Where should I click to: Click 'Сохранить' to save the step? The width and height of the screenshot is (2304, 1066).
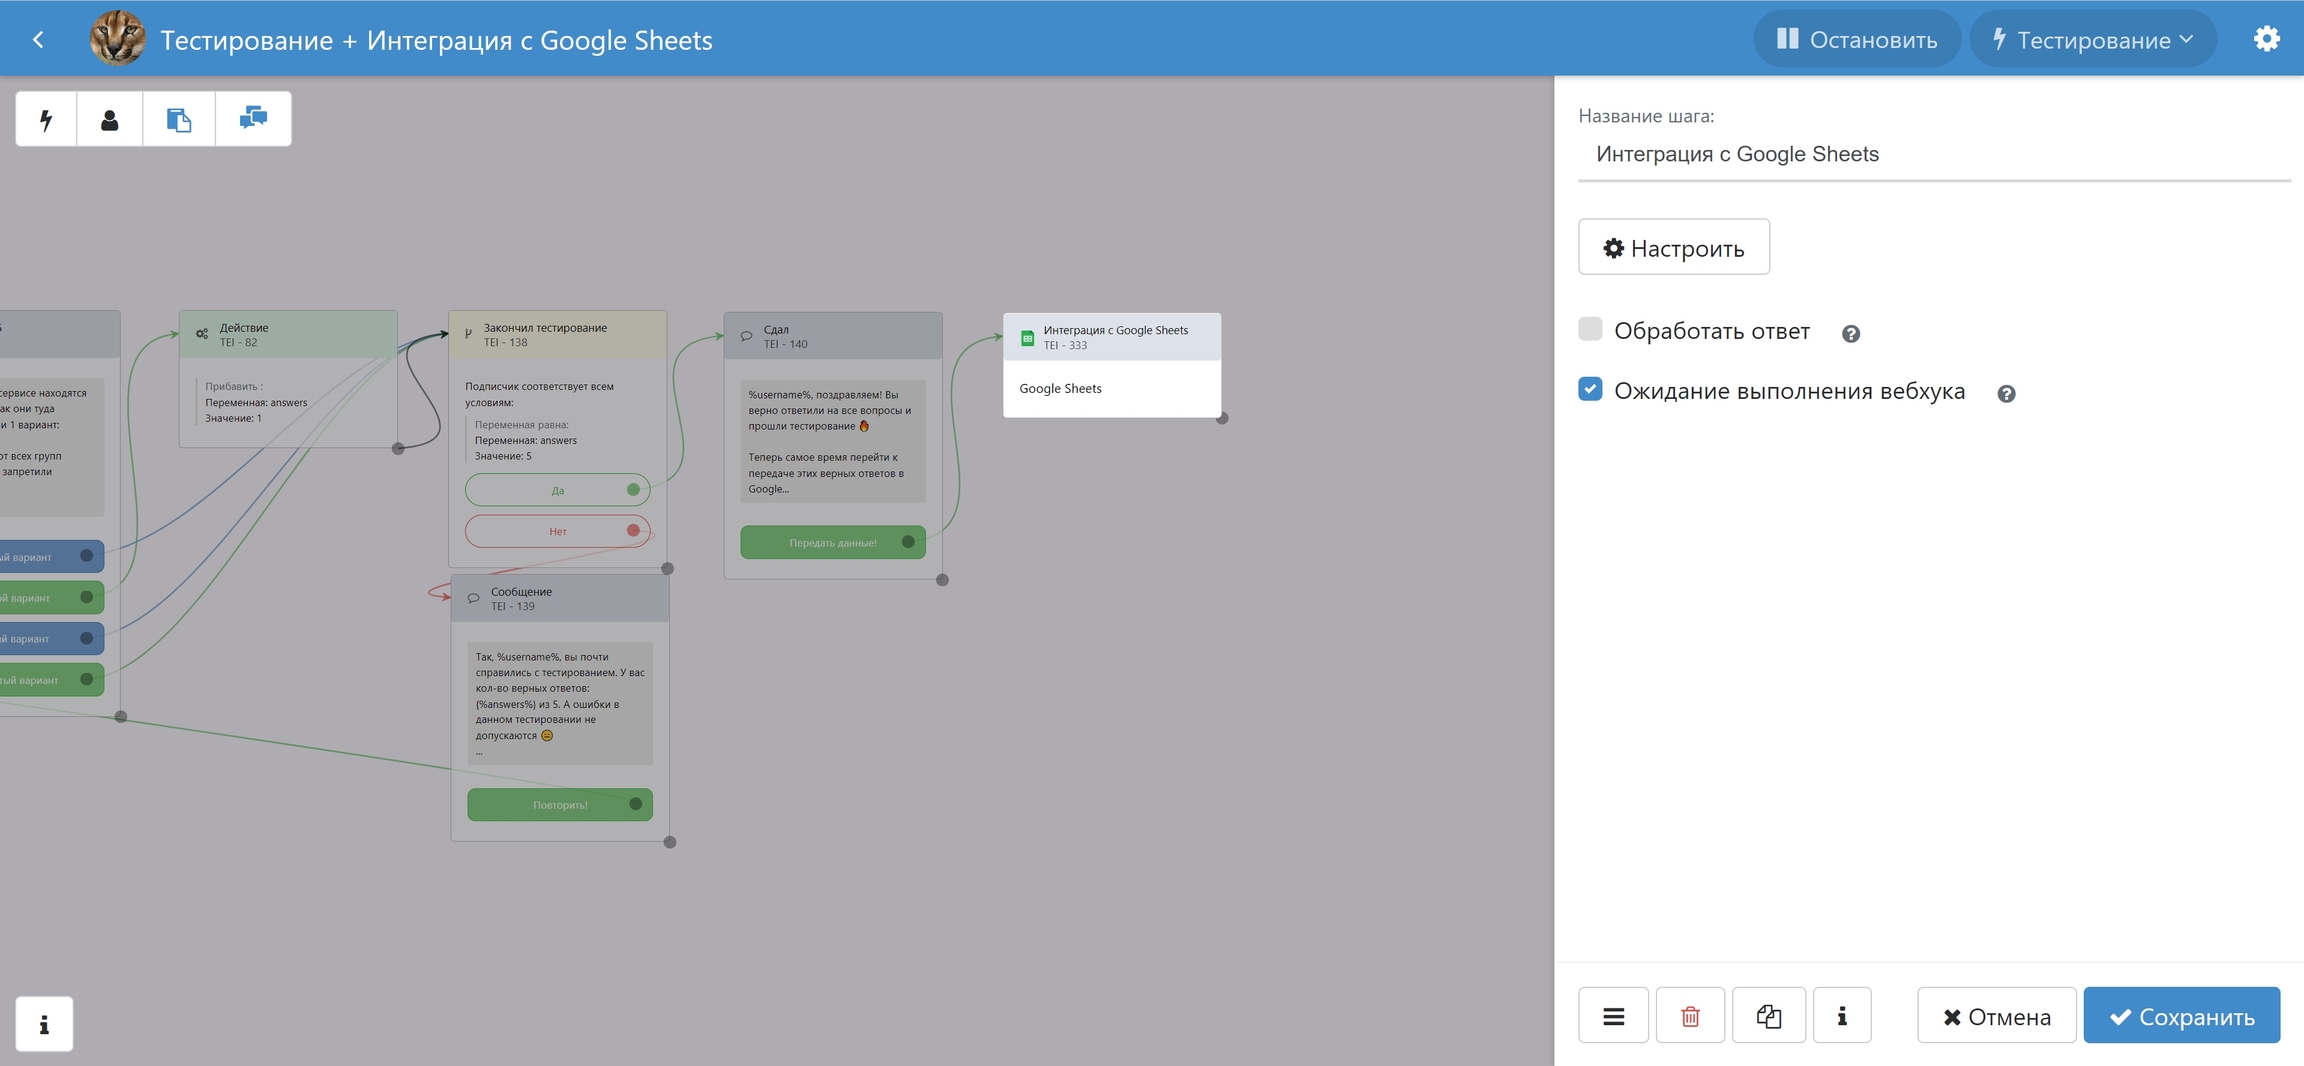click(2181, 1016)
